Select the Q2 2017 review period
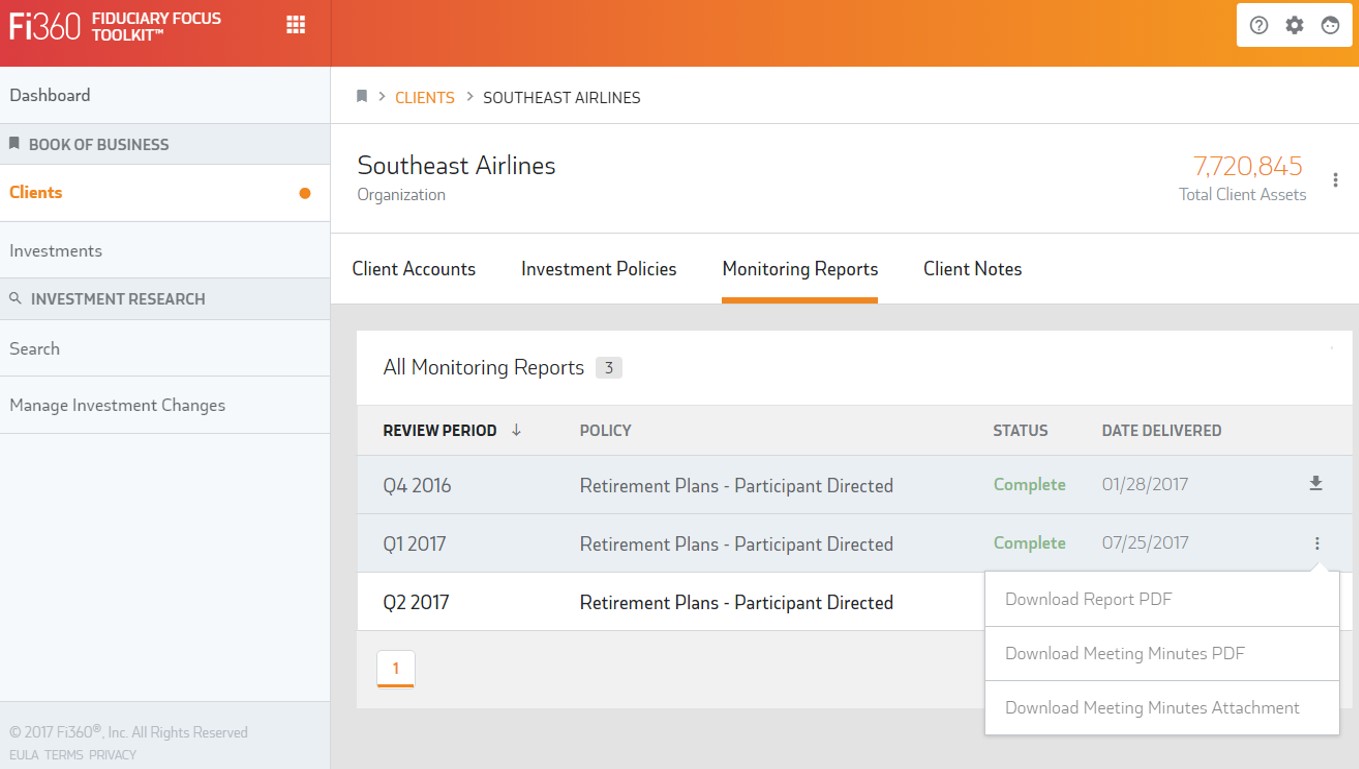 pos(416,602)
